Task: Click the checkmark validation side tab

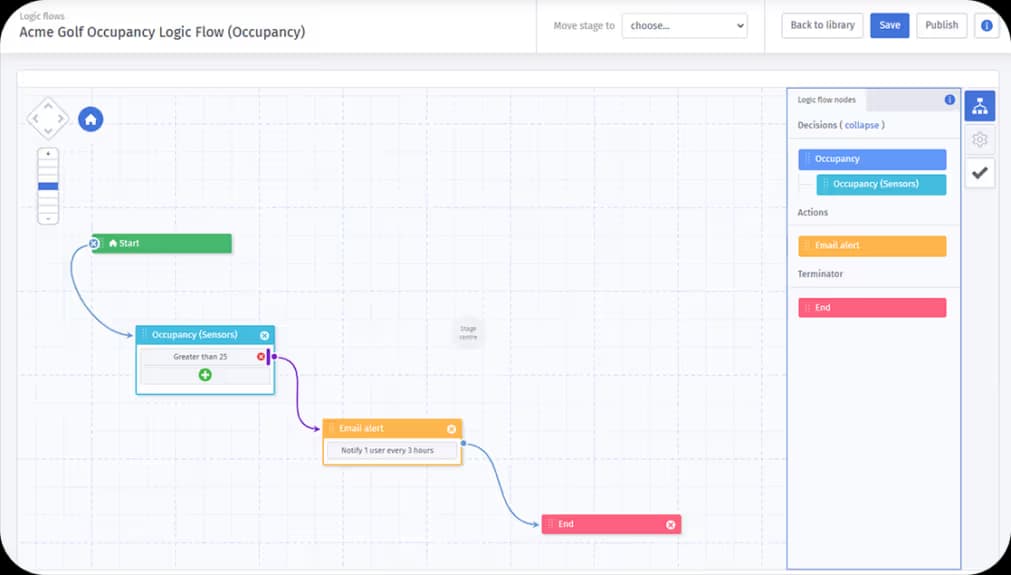Action: (979, 173)
